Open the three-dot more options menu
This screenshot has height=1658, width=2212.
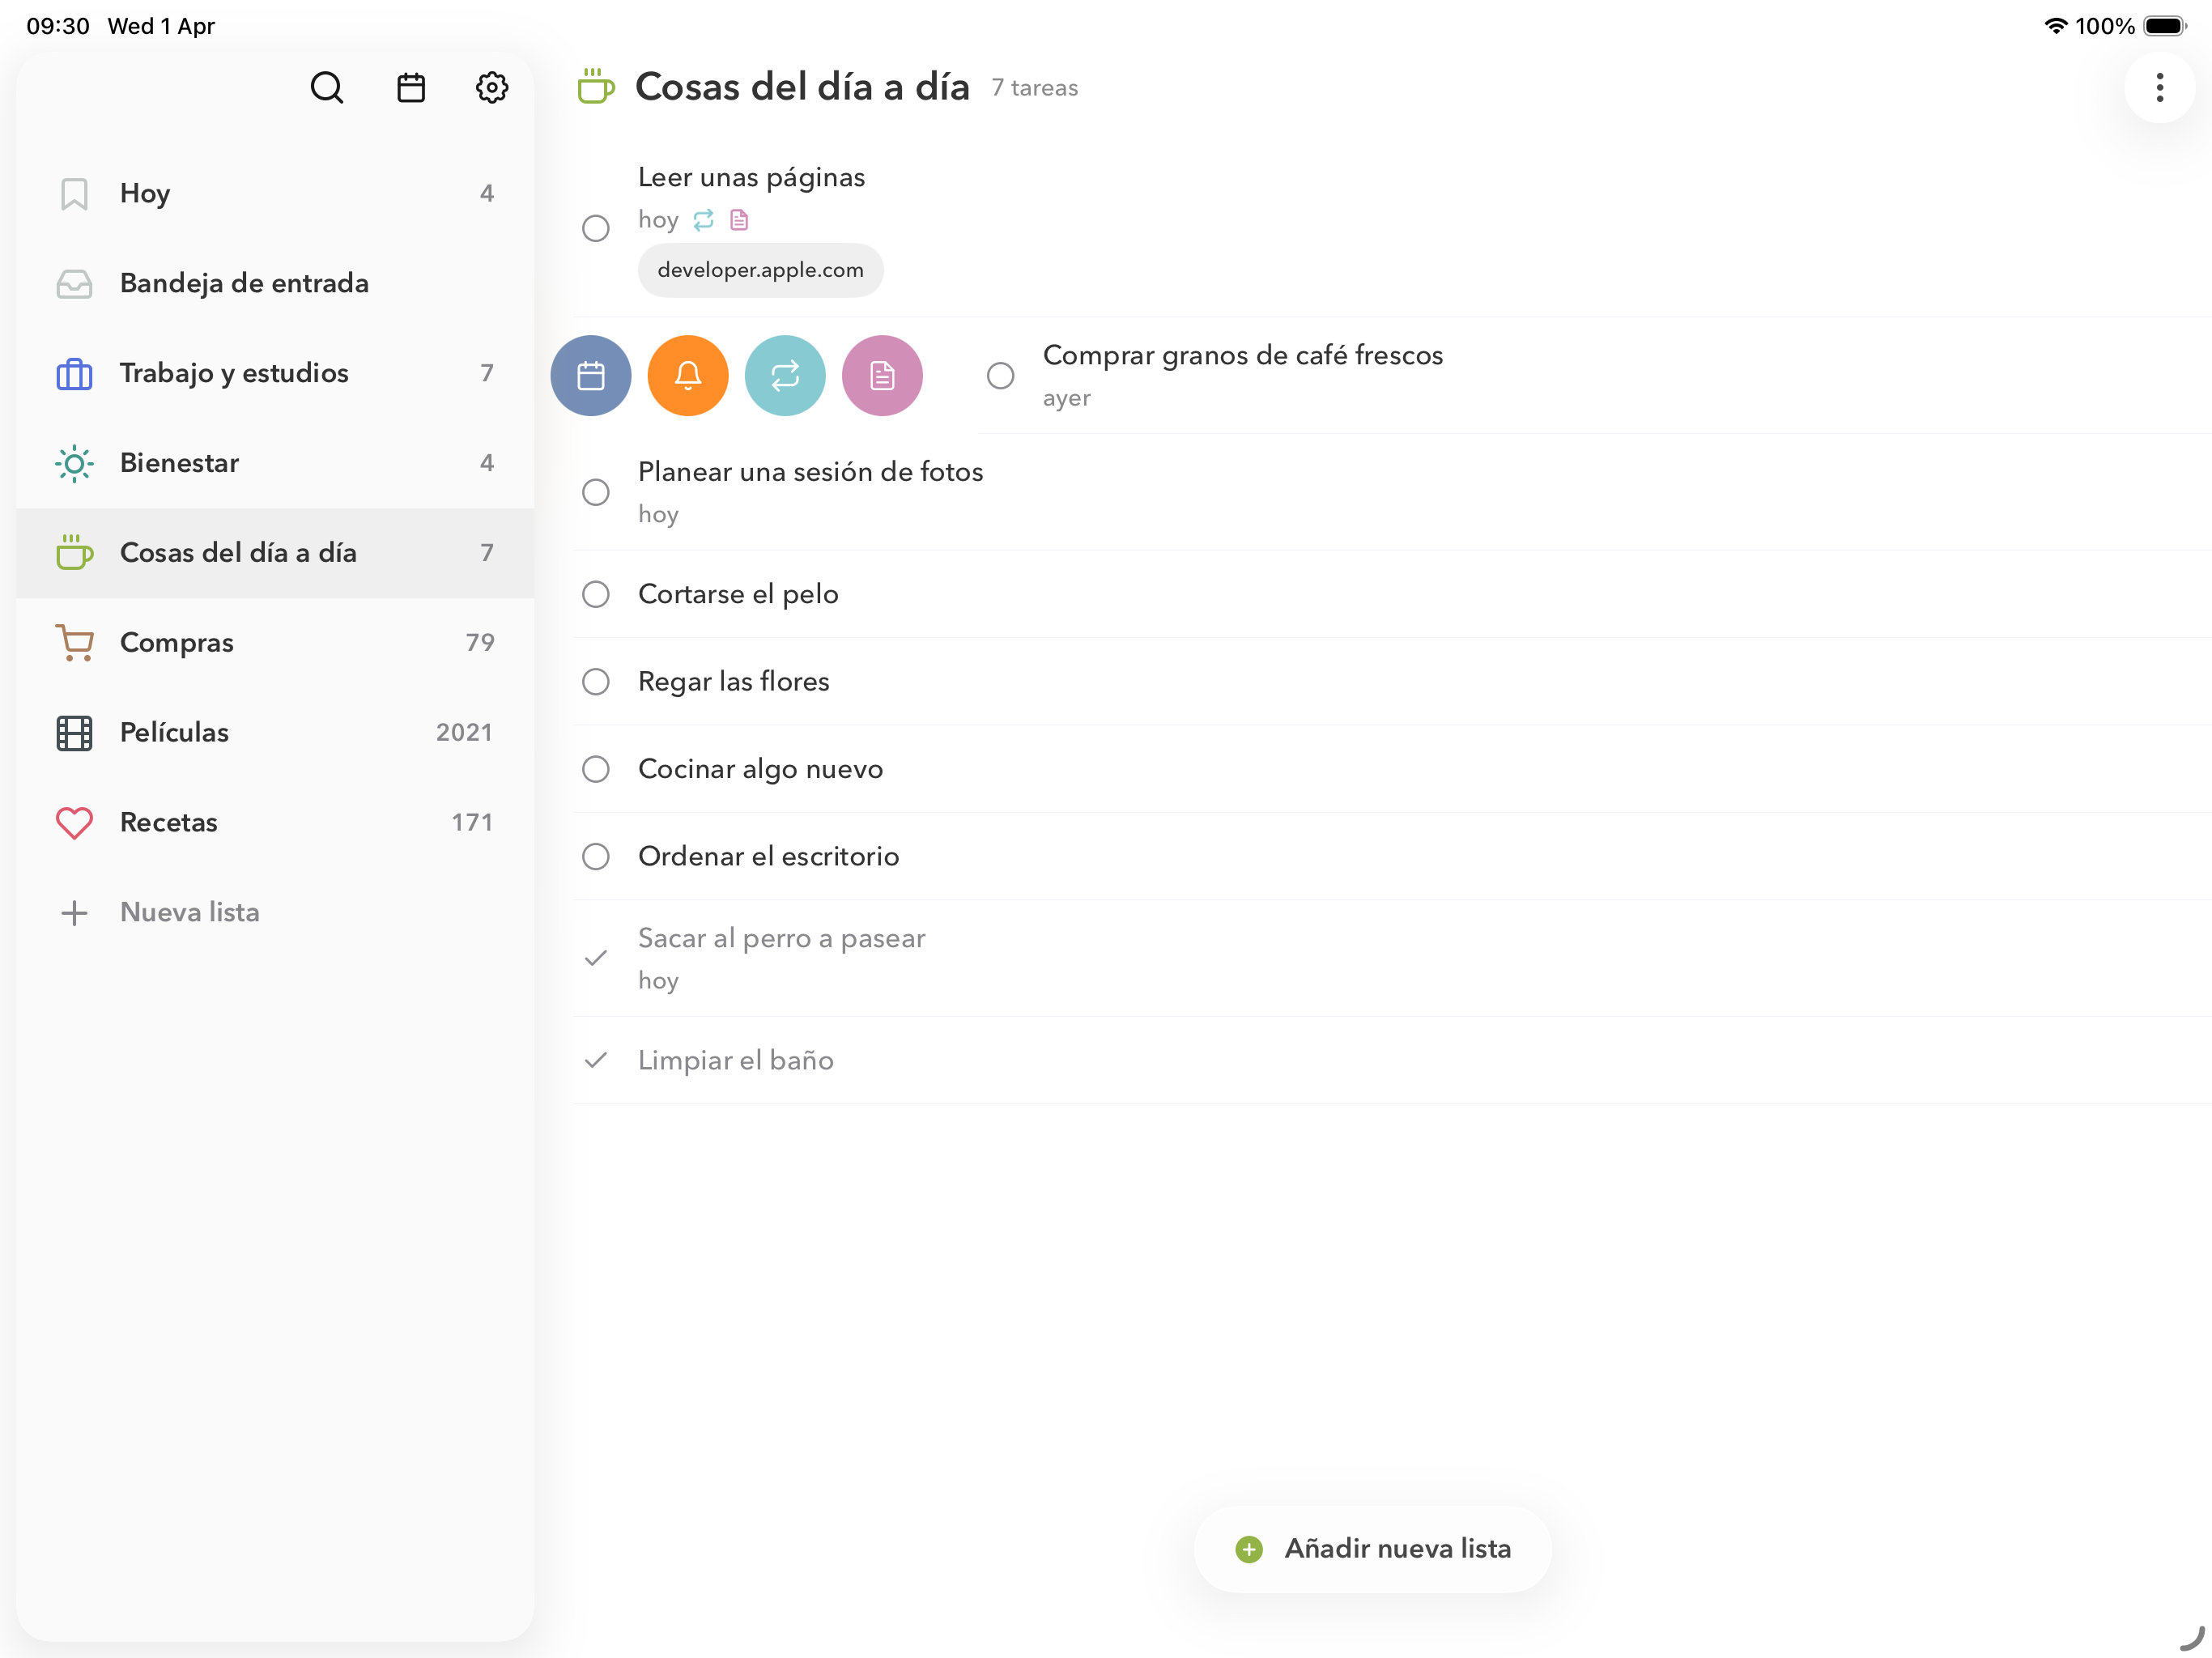point(2159,88)
